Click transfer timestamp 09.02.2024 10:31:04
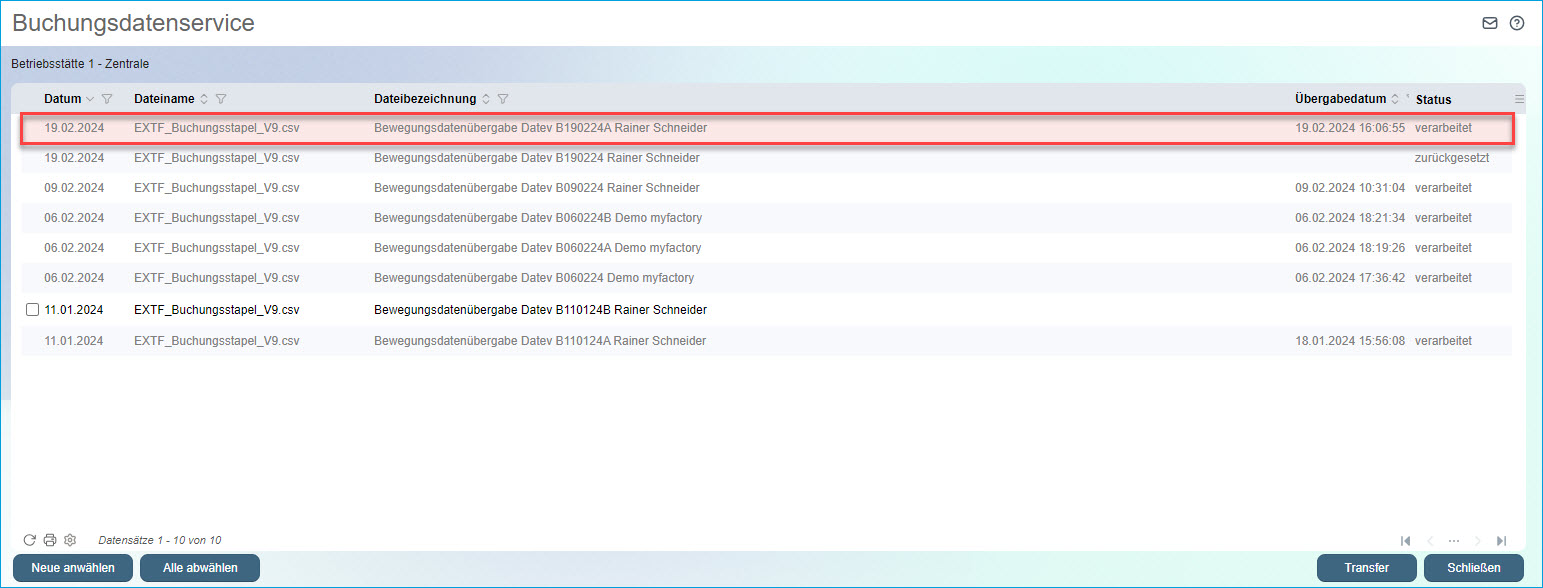 point(1350,188)
